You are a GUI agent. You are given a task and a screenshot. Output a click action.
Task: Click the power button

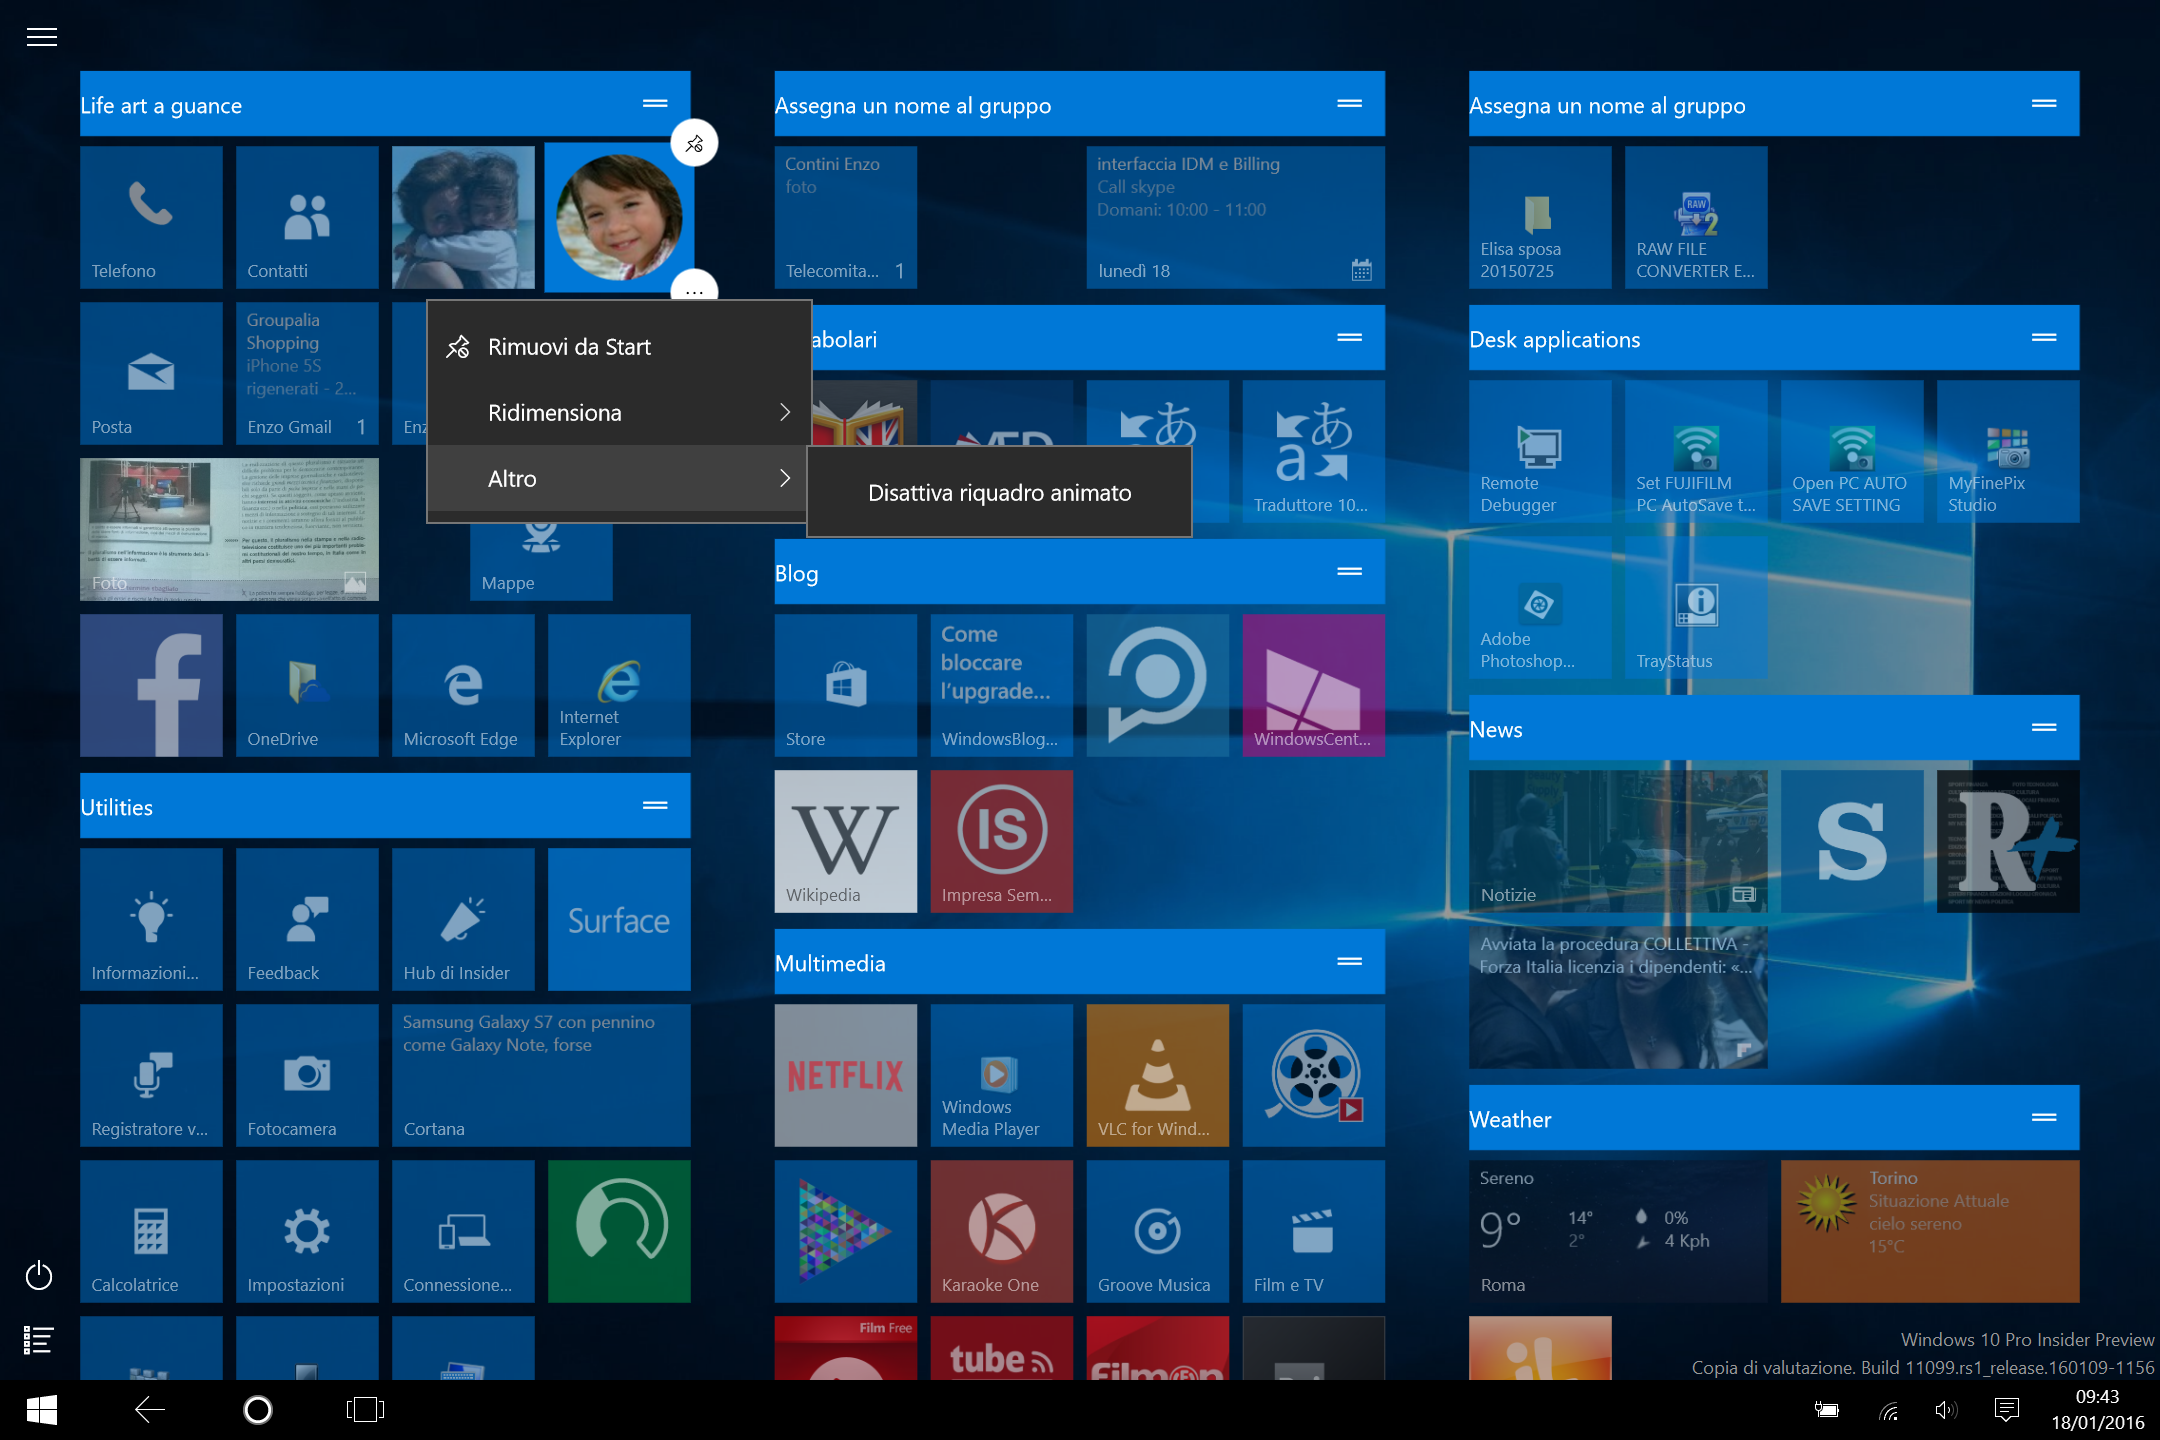(x=39, y=1276)
